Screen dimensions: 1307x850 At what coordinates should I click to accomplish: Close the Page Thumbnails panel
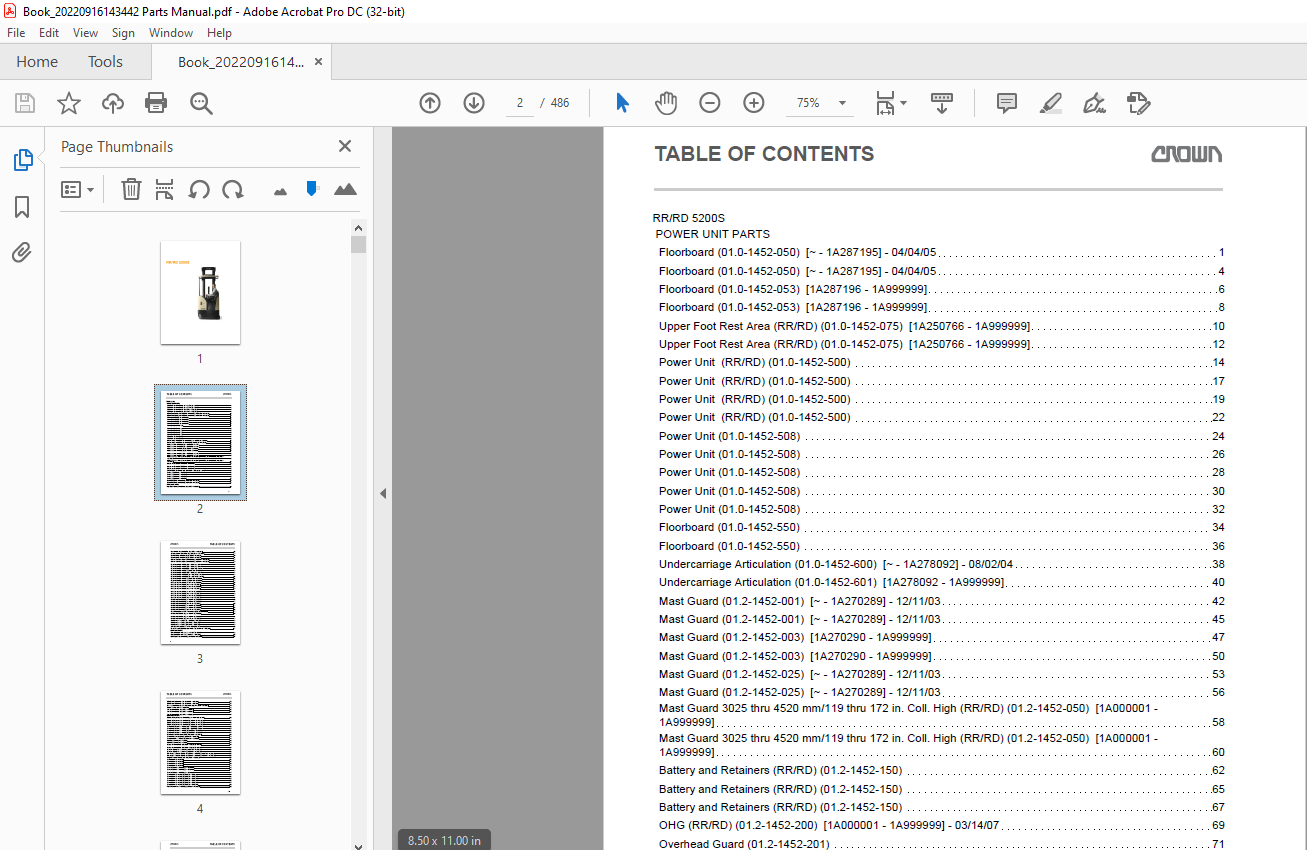[x=345, y=146]
